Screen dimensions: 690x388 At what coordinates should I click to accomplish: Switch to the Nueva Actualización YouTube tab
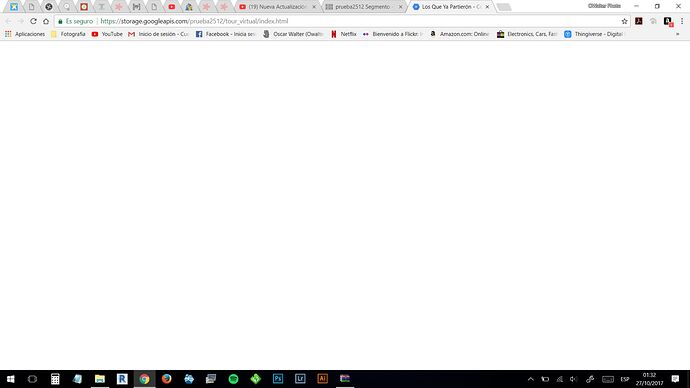coord(277,7)
